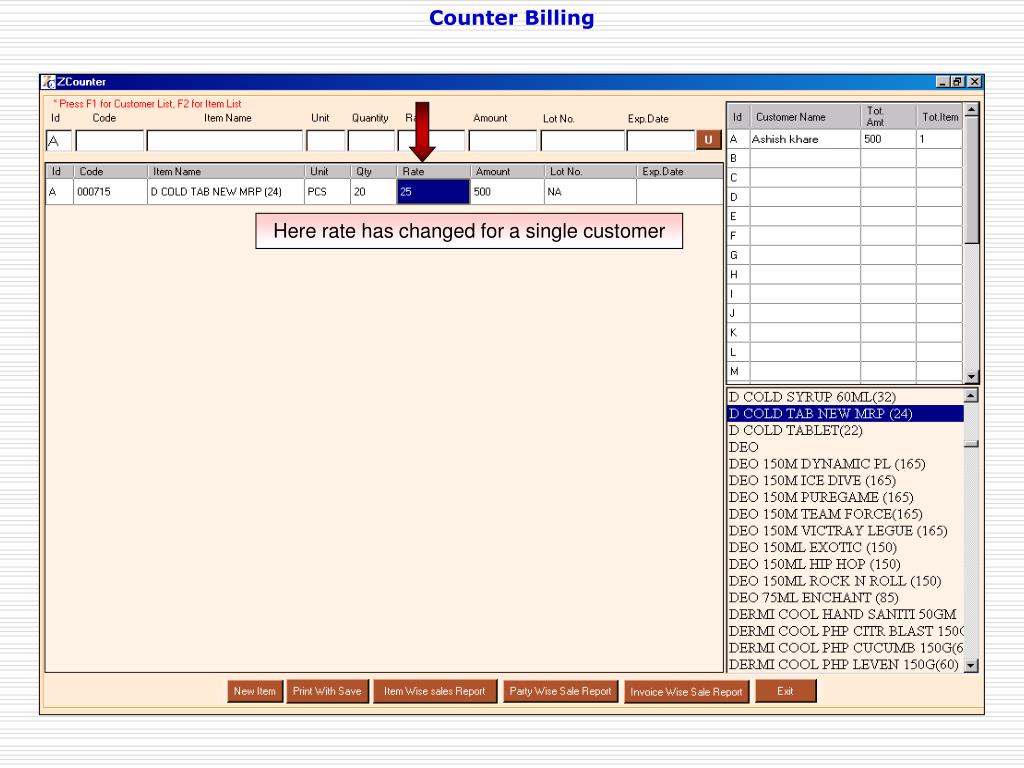Select DERMI COOL PHP CITR BLAST item
The width and height of the screenshot is (1024, 768).
[845, 632]
